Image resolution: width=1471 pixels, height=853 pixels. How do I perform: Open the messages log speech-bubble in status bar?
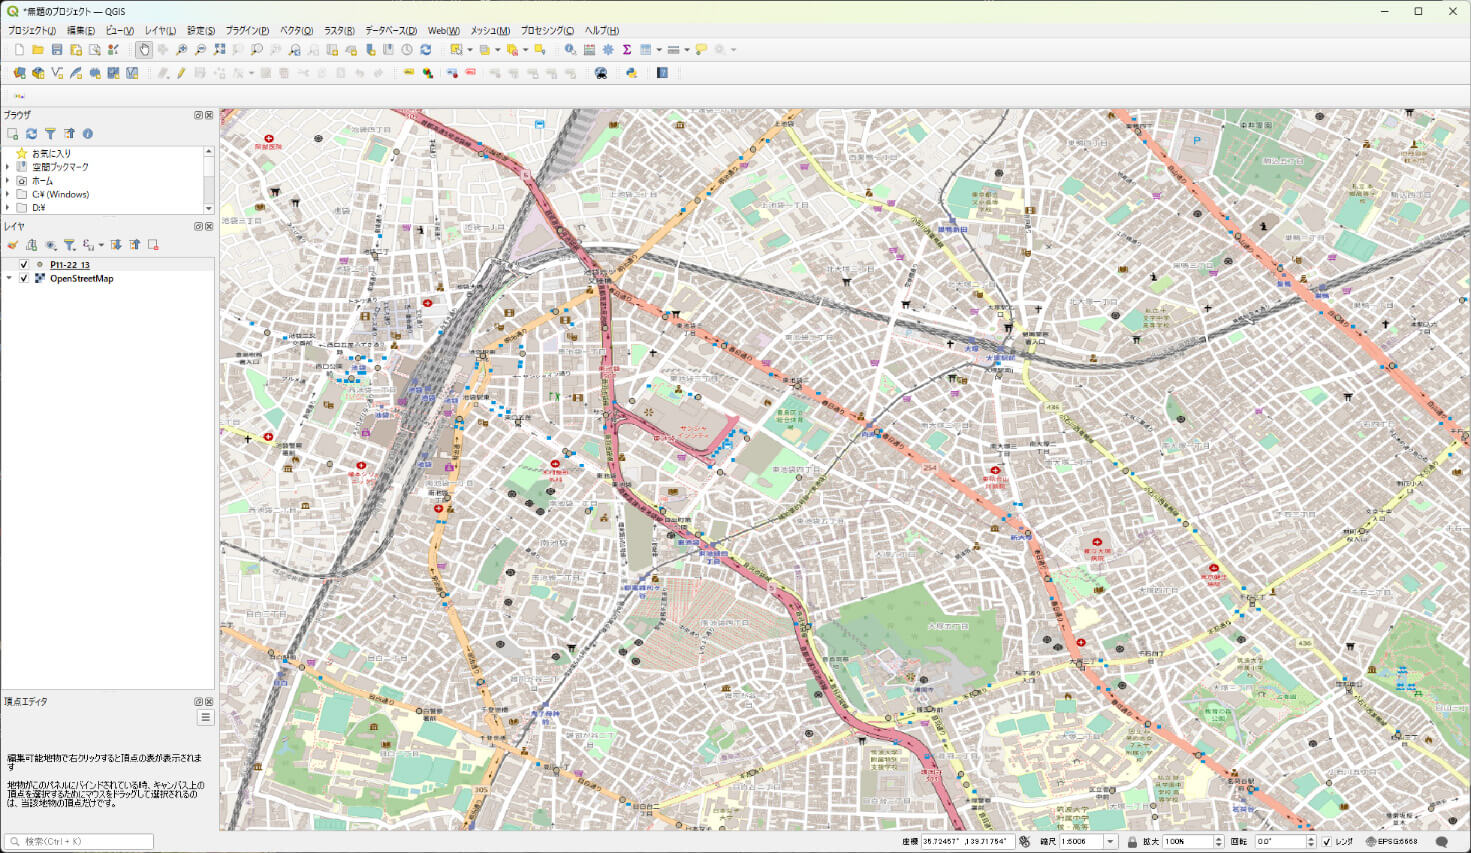pos(1441,842)
